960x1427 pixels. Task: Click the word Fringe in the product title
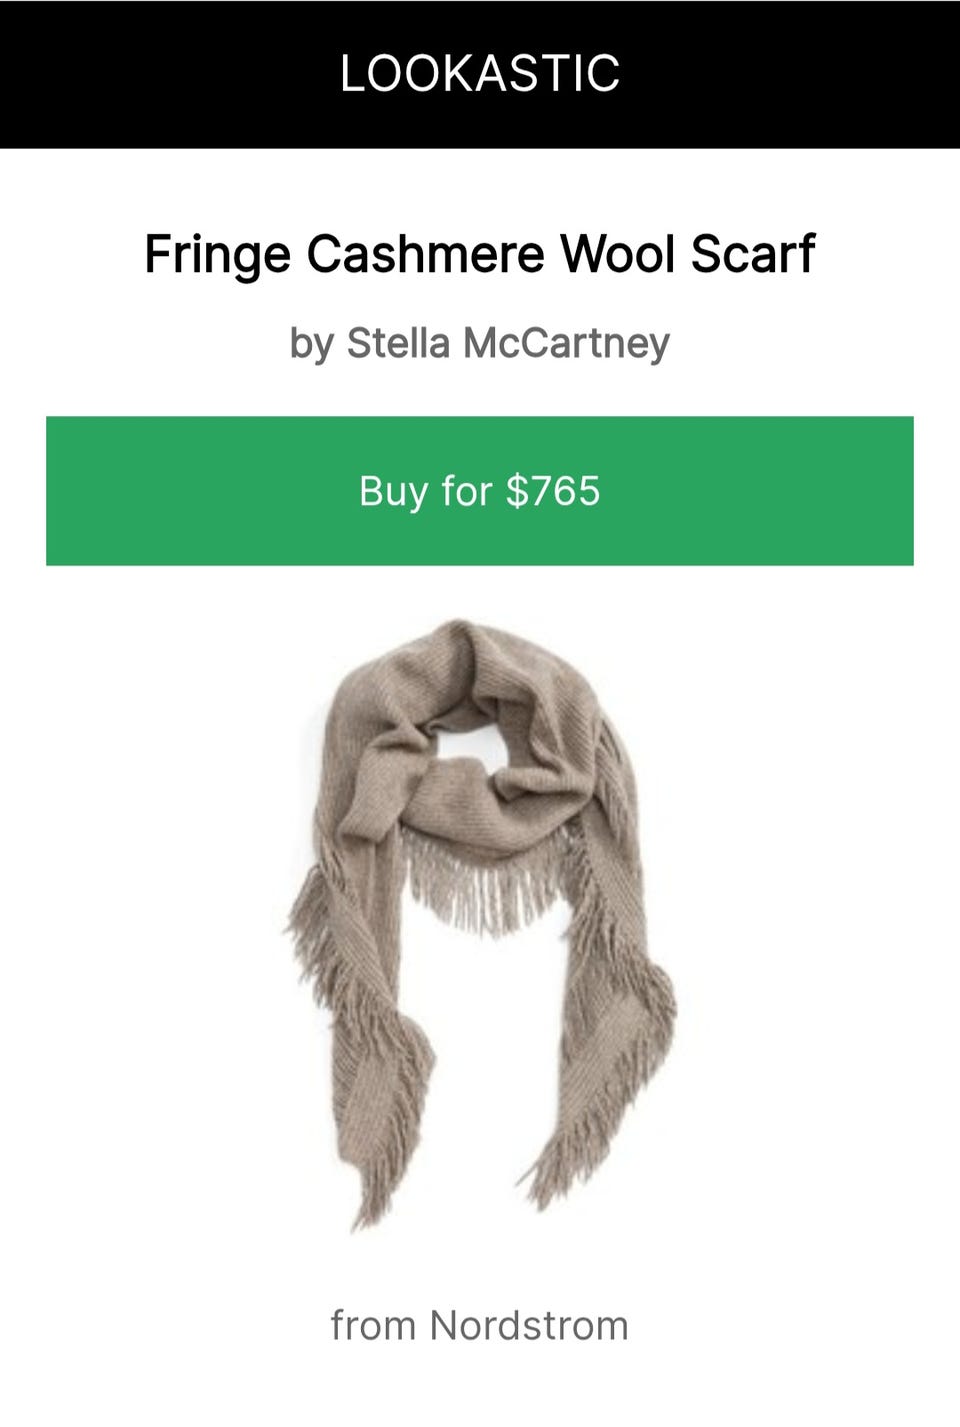tap(218, 255)
